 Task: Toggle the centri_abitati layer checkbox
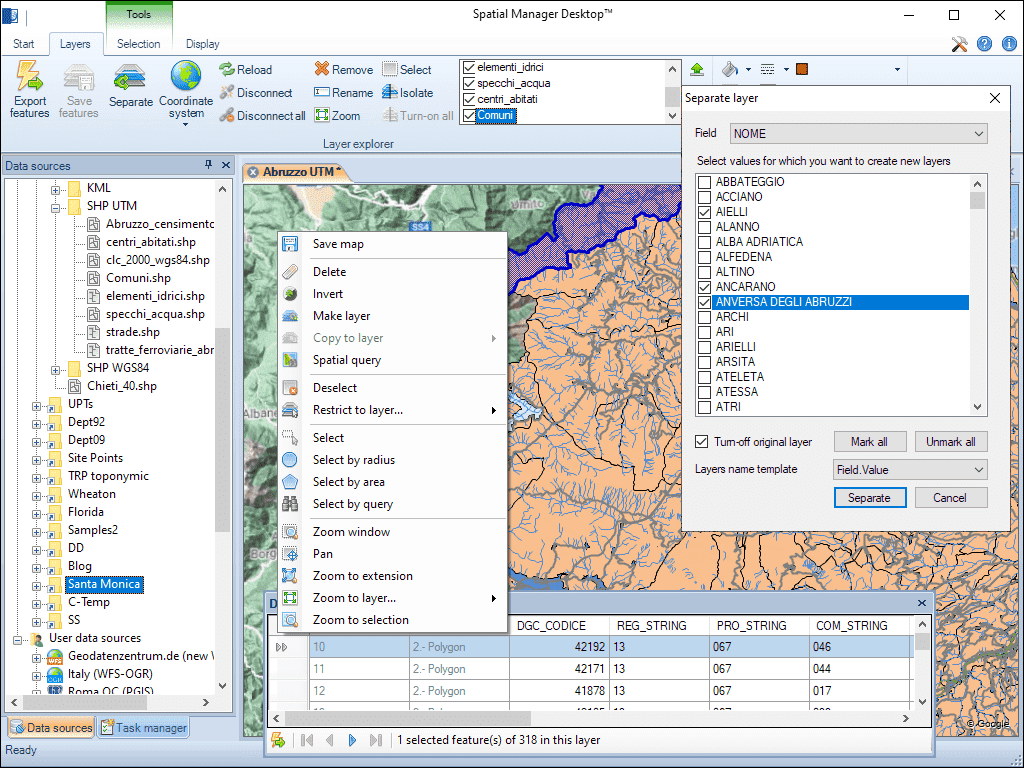[x=468, y=99]
